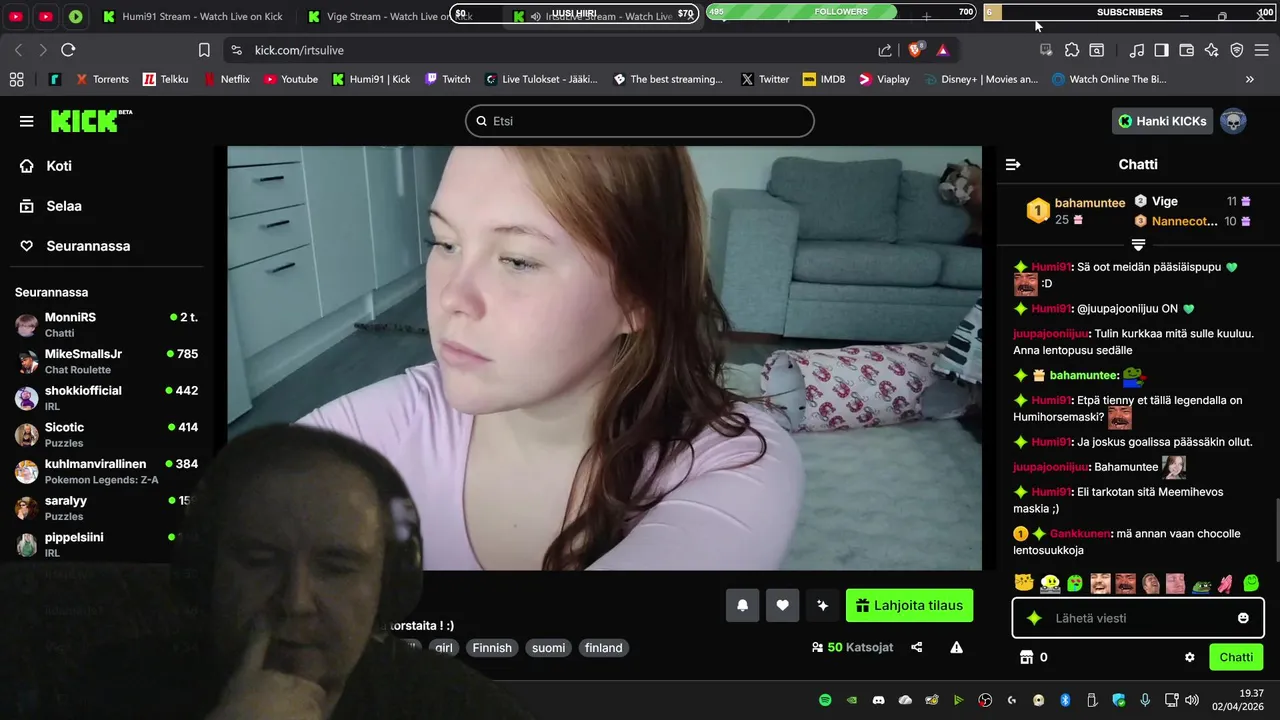The height and width of the screenshot is (720, 1280).
Task: Open the Twitter bookmark
Action: (765, 79)
